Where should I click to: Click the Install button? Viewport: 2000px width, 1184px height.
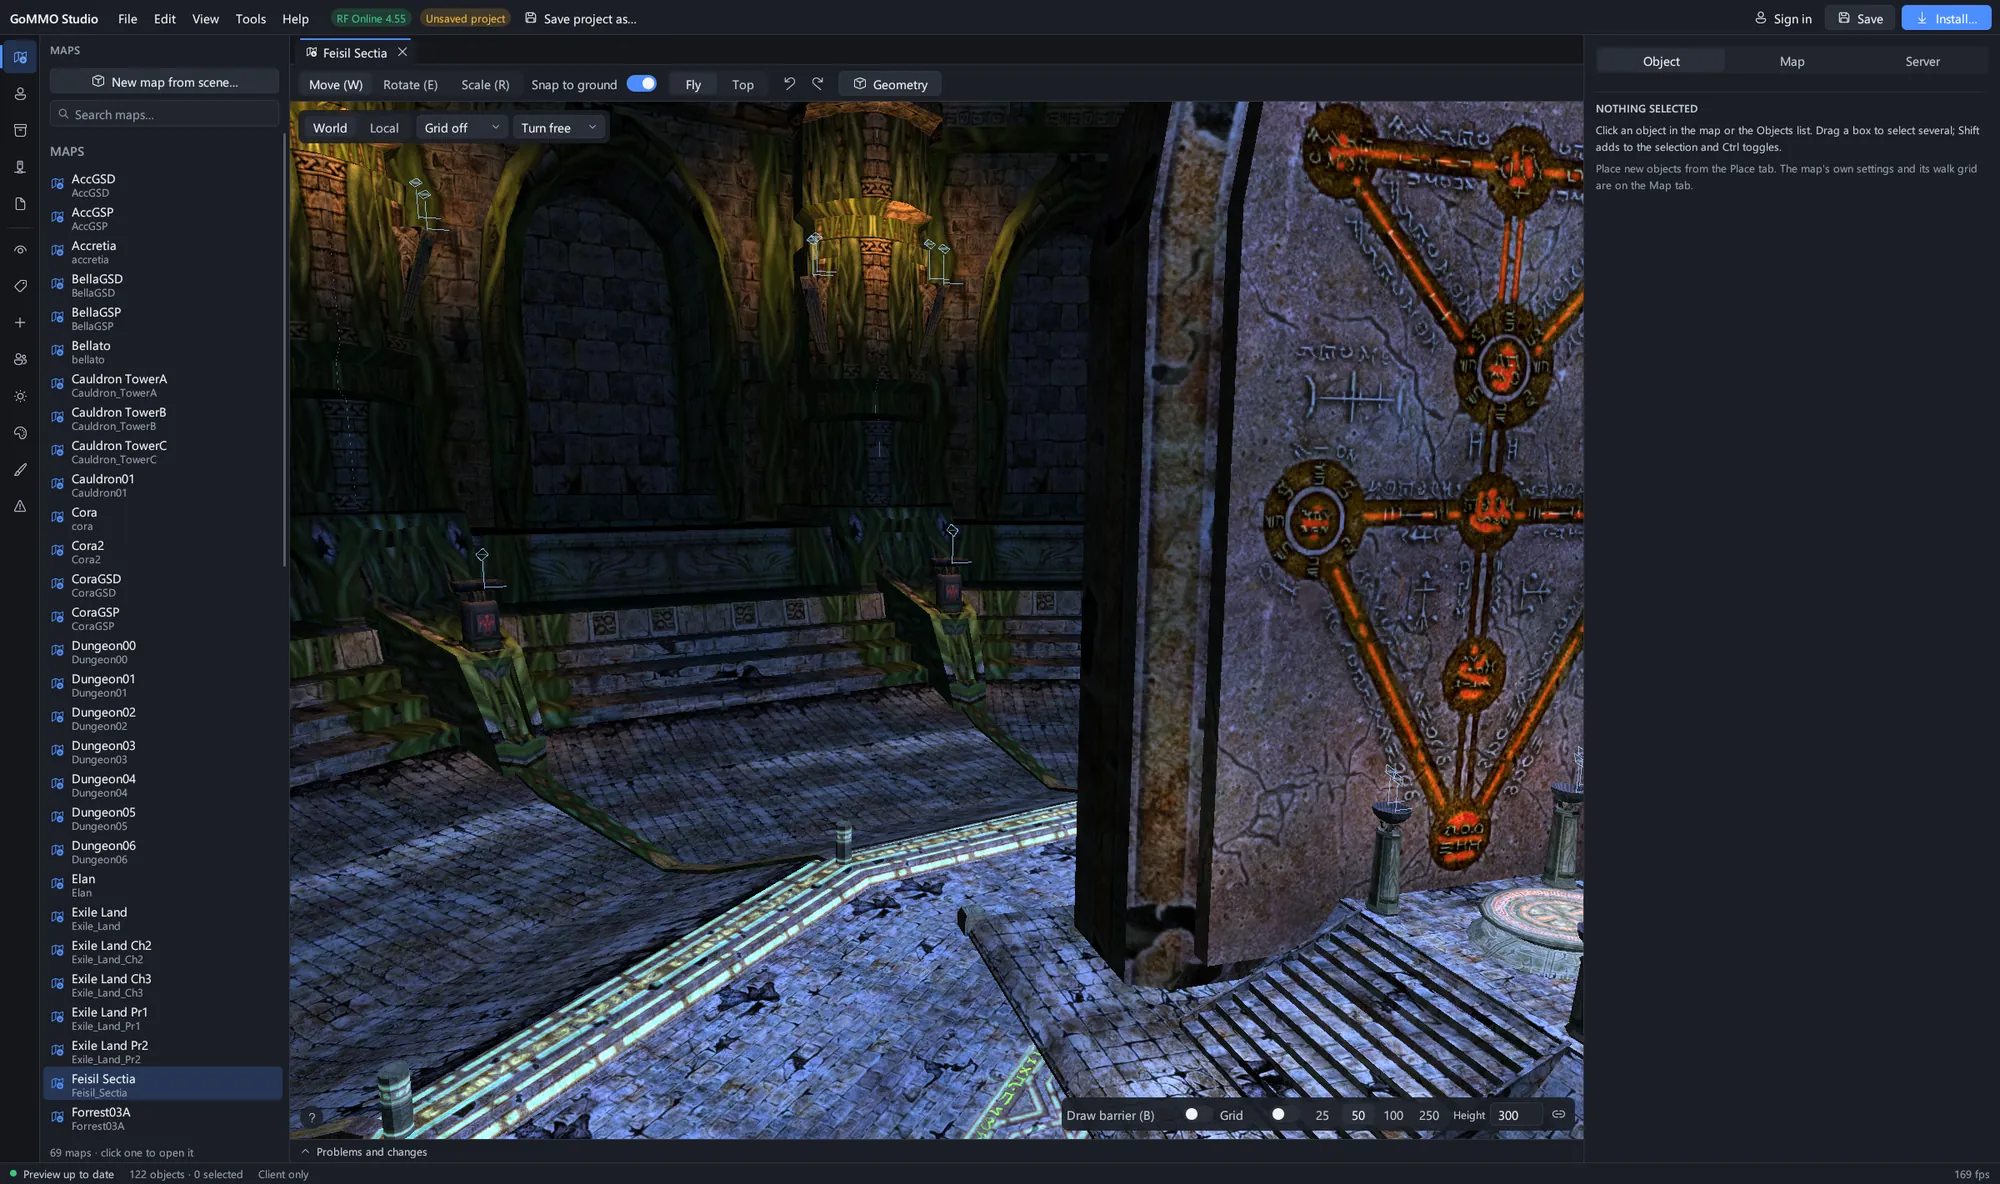tap(1946, 18)
